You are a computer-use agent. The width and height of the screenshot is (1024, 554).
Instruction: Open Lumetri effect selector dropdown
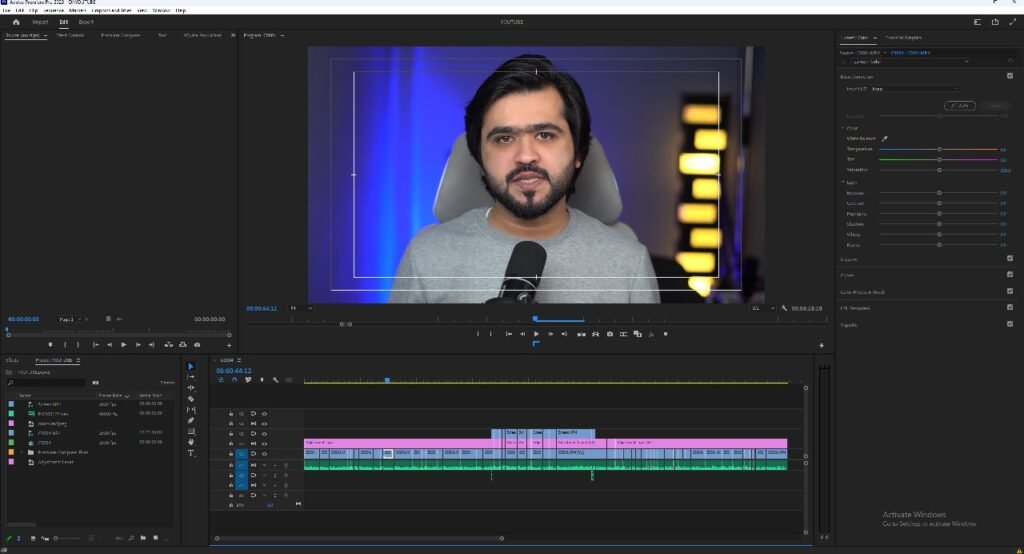[909, 62]
